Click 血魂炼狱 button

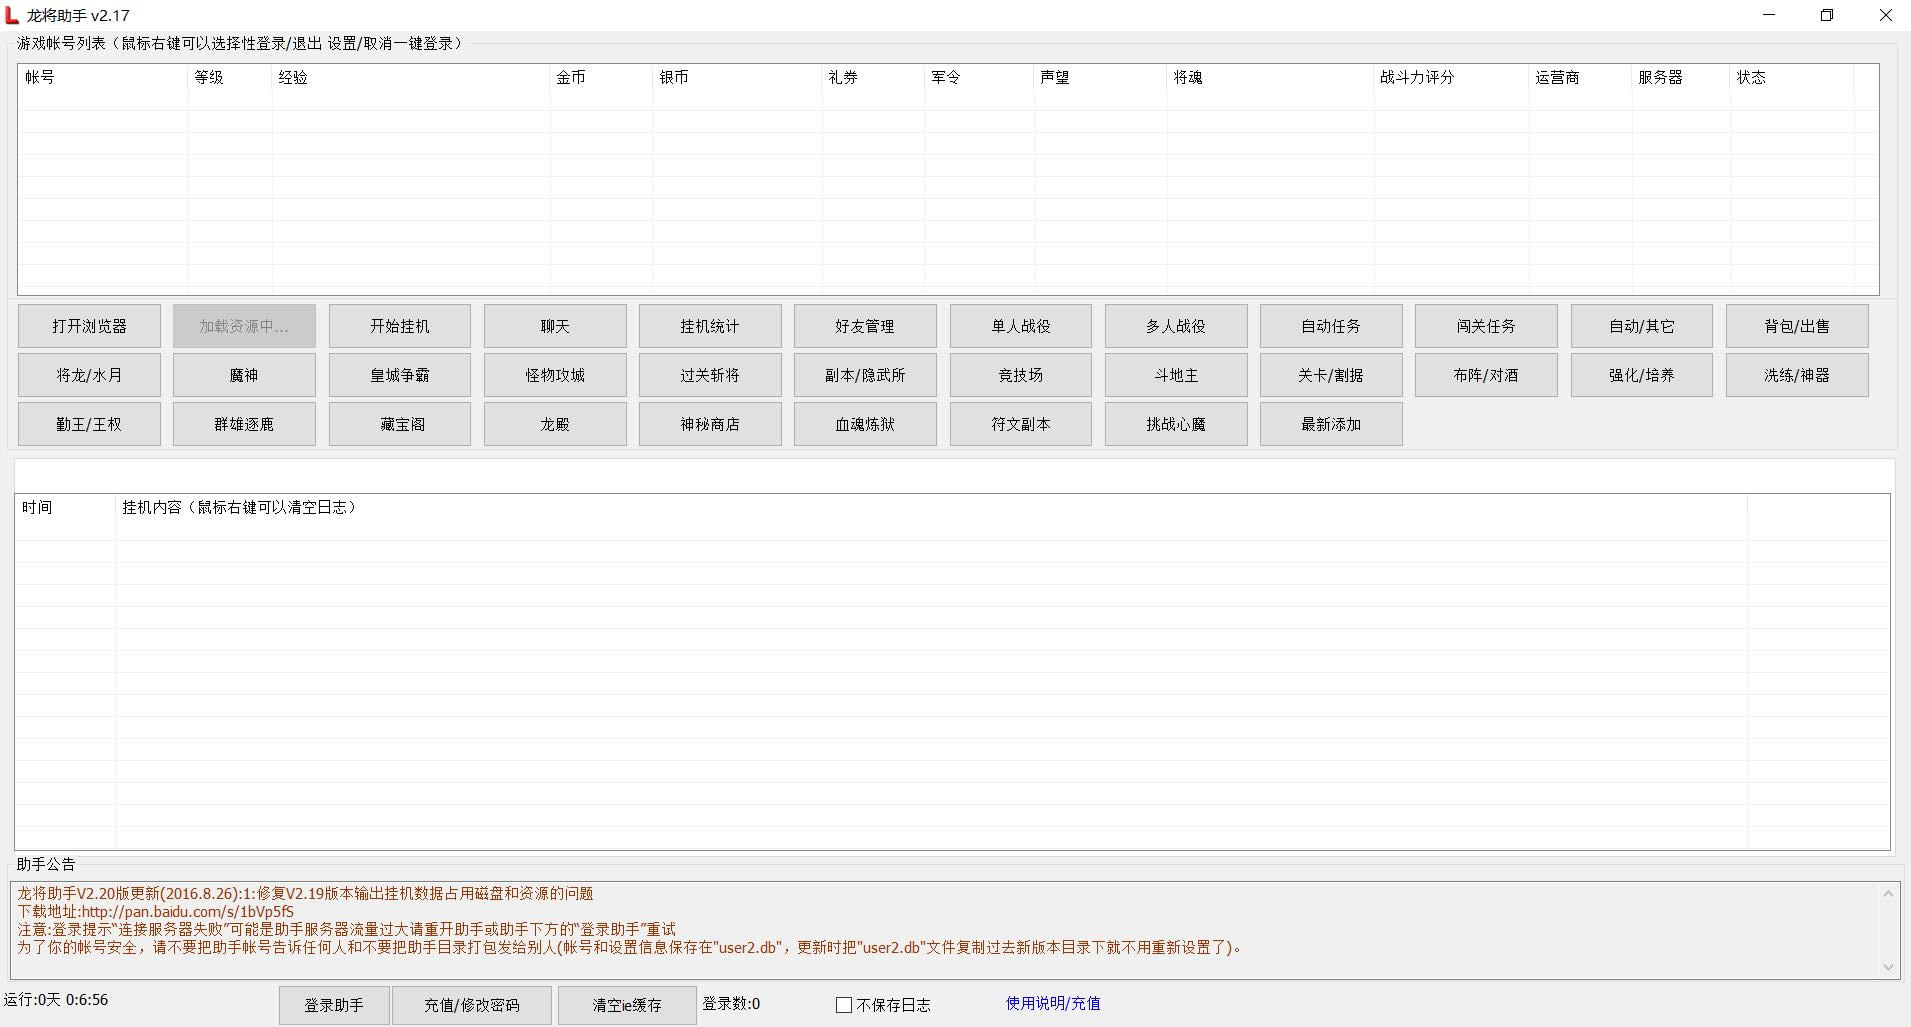point(865,424)
